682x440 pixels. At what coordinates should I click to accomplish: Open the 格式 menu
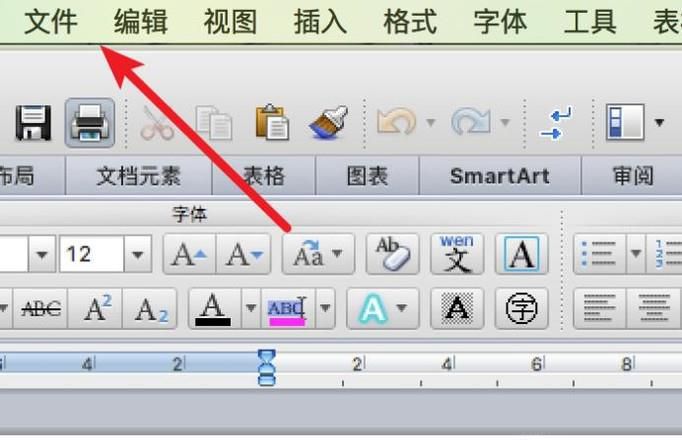pyautogui.click(x=410, y=22)
